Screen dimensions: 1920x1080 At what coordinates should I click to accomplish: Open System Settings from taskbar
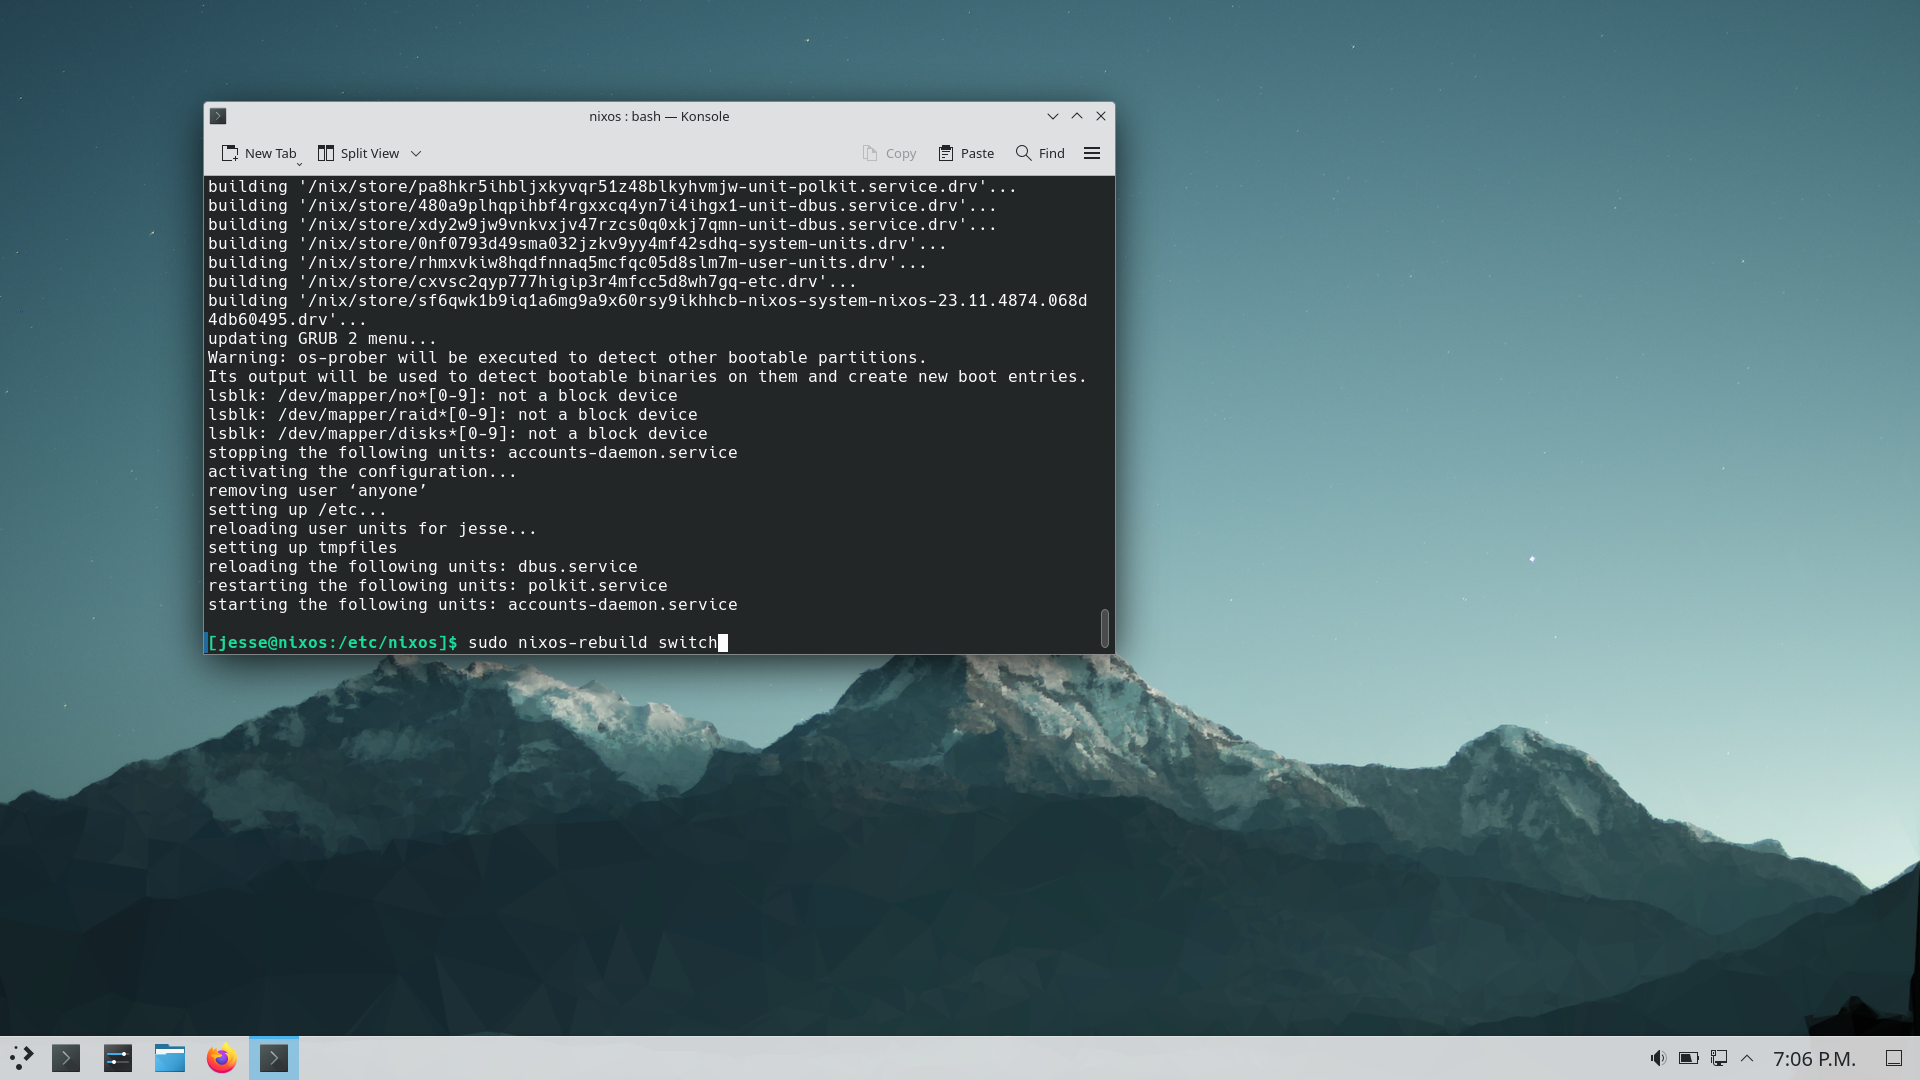[118, 1058]
